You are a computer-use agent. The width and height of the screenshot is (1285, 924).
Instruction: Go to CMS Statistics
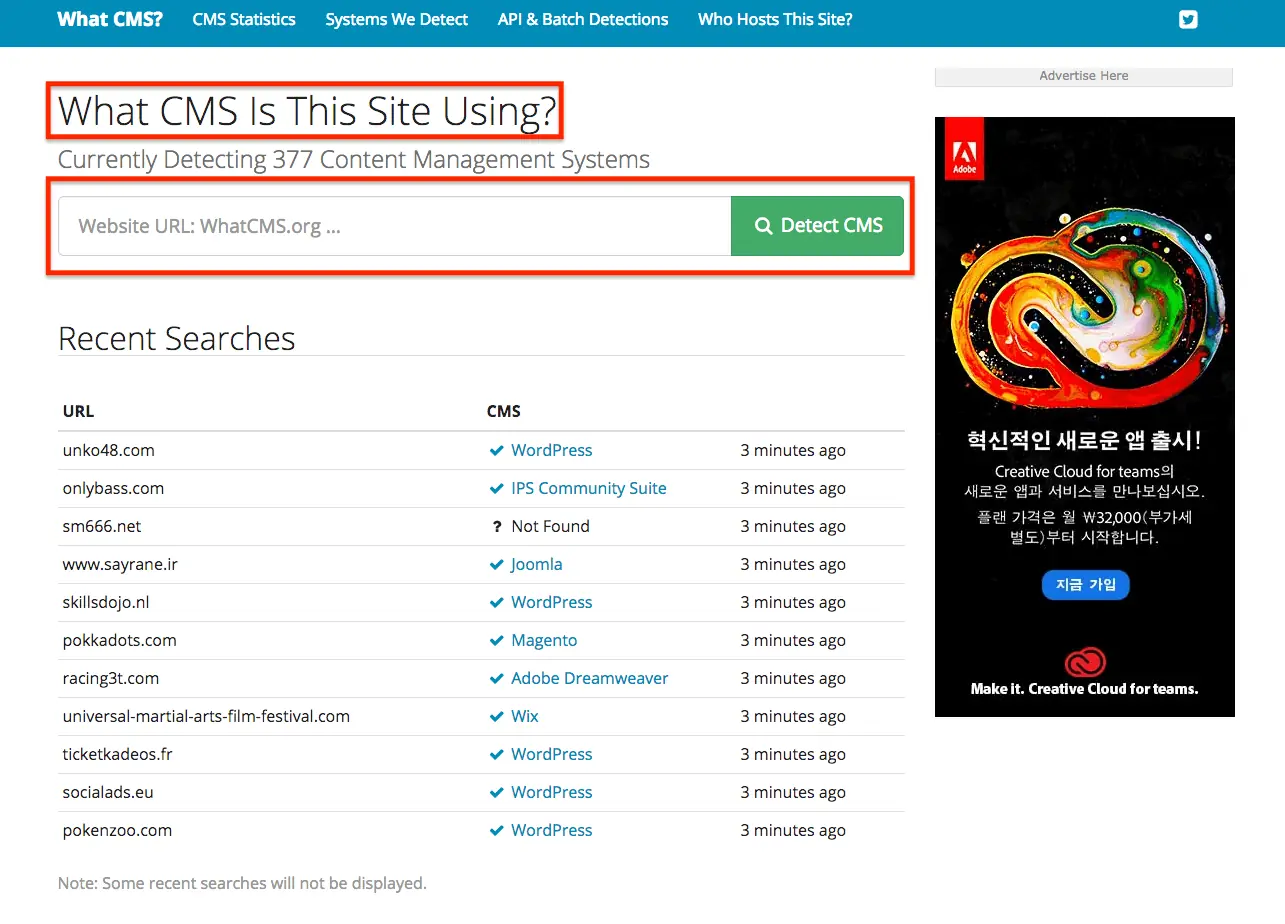(x=244, y=19)
